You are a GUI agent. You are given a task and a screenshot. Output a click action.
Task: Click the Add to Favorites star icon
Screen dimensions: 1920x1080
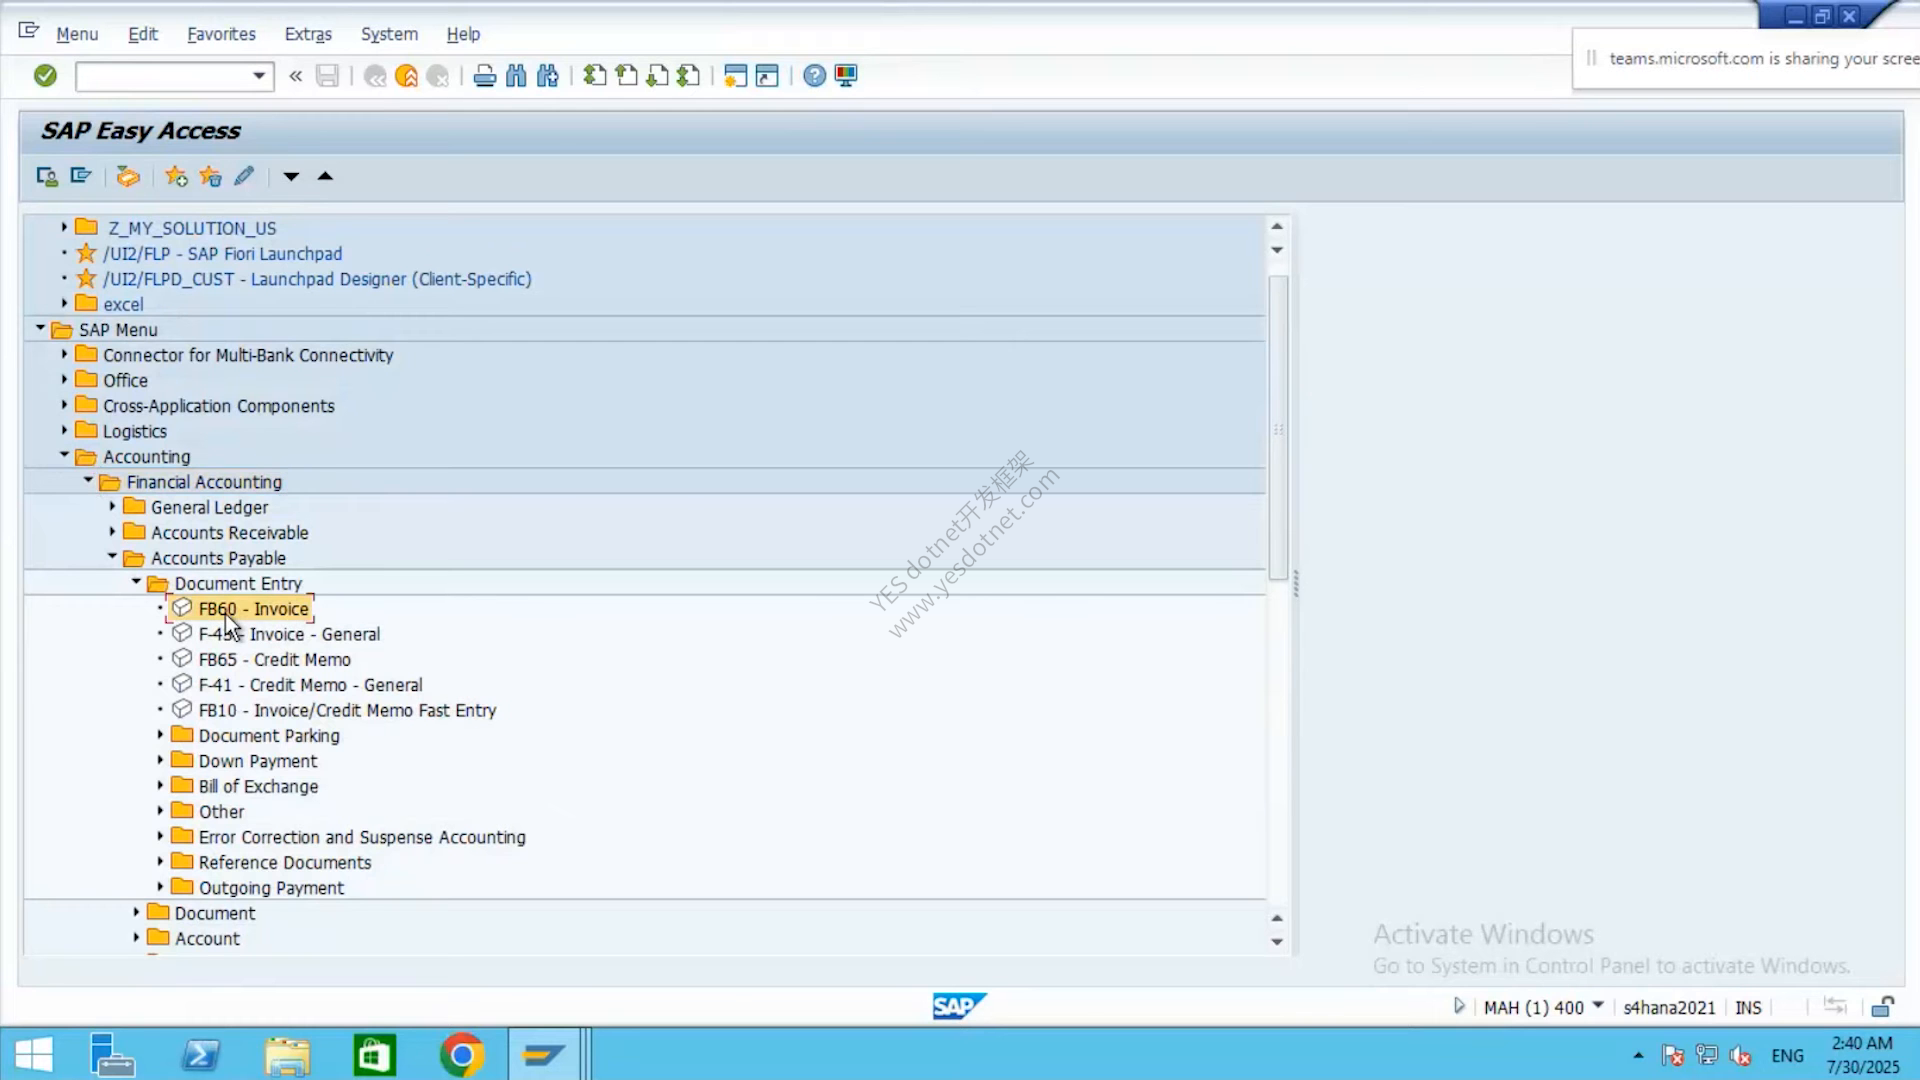(176, 177)
